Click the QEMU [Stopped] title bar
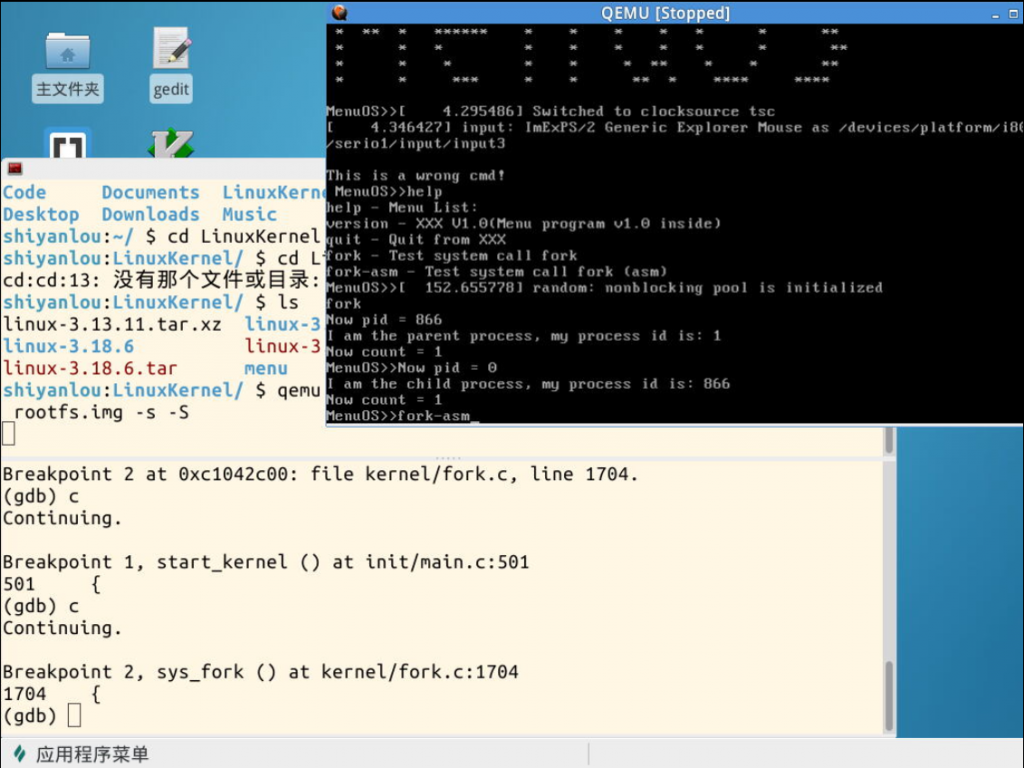The height and width of the screenshot is (768, 1024). 665,13
